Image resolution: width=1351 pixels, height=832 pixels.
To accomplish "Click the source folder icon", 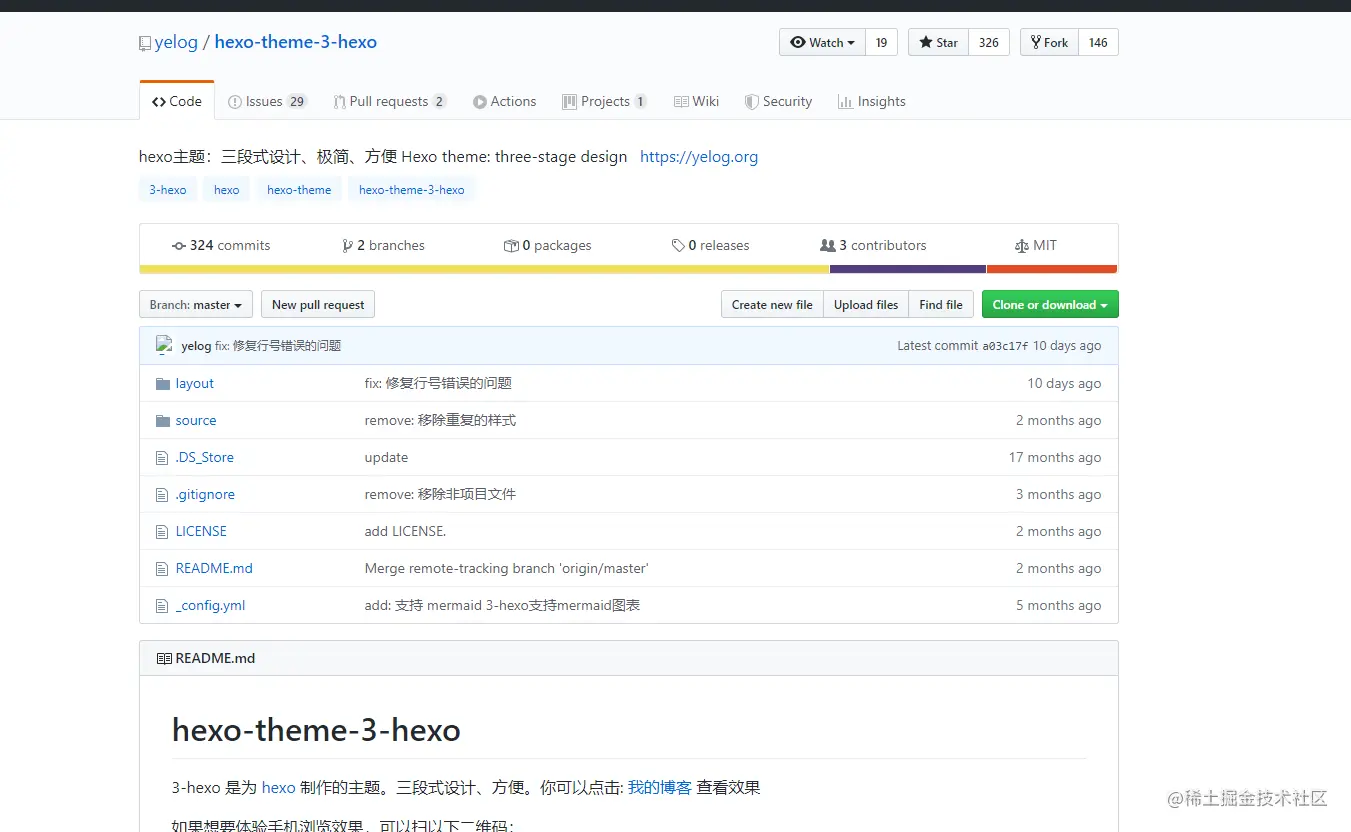I will (x=163, y=421).
